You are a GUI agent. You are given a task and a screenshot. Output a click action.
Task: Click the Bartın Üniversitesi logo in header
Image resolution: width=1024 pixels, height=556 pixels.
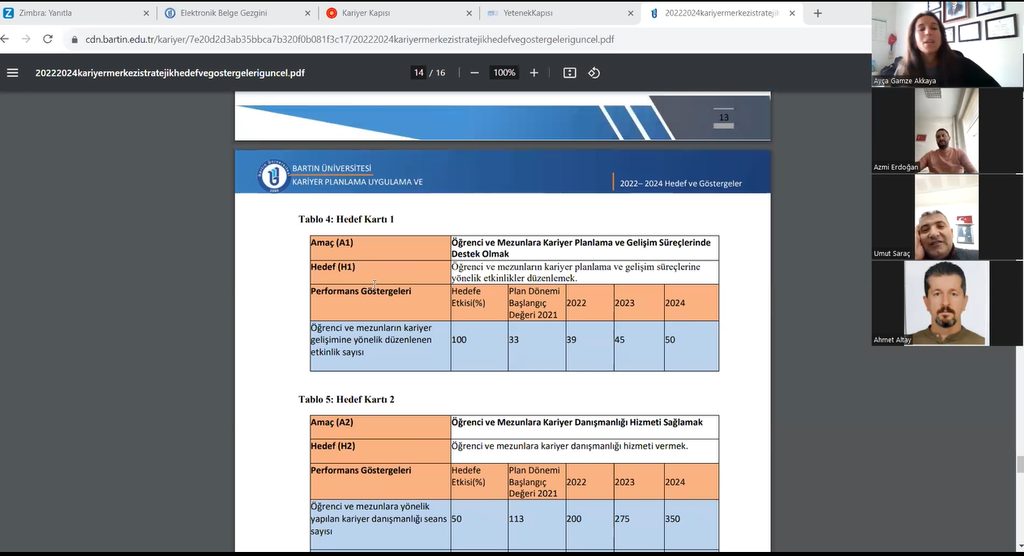[x=273, y=175]
